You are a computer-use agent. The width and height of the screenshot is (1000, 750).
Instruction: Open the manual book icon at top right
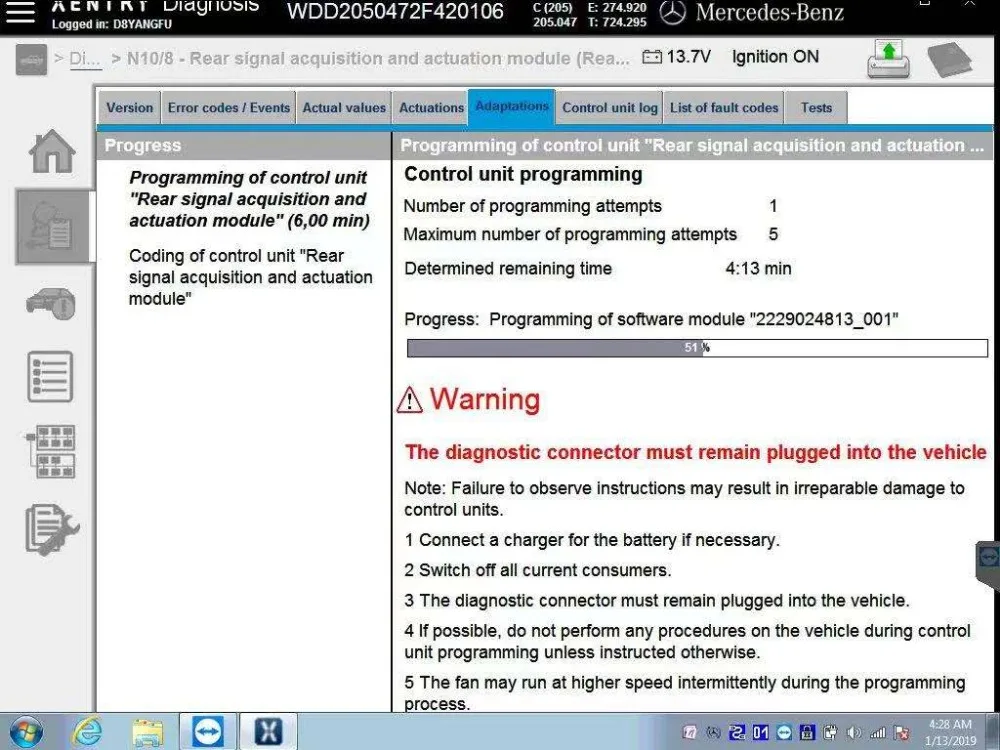[x=950, y=60]
